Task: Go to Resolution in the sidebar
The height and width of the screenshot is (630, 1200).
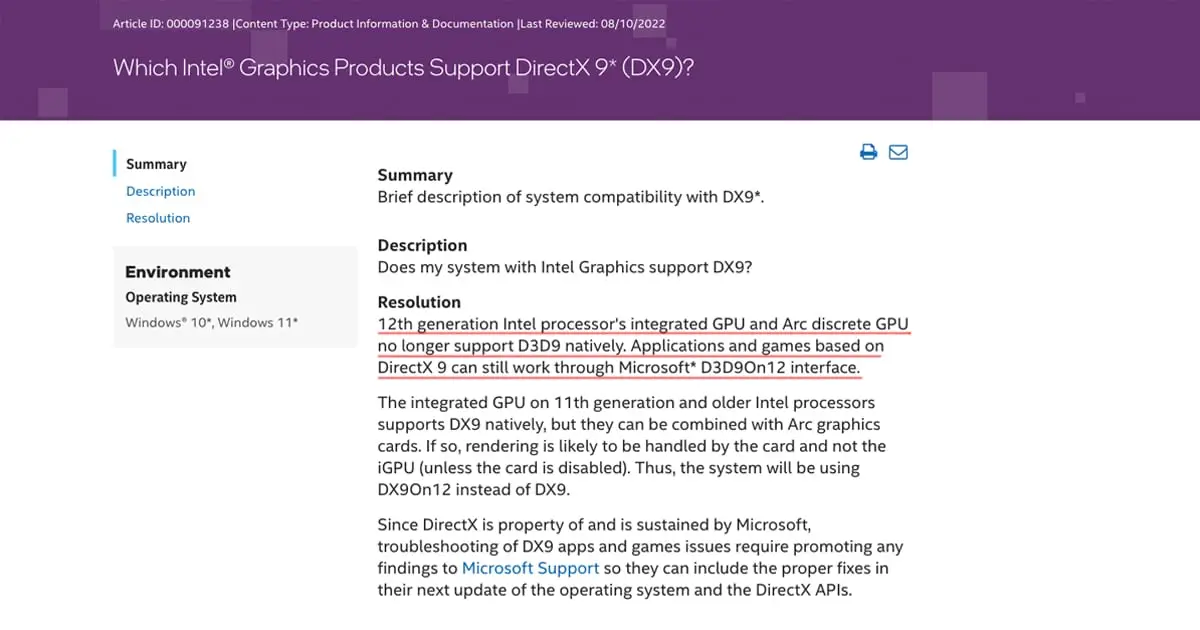Action: [158, 218]
